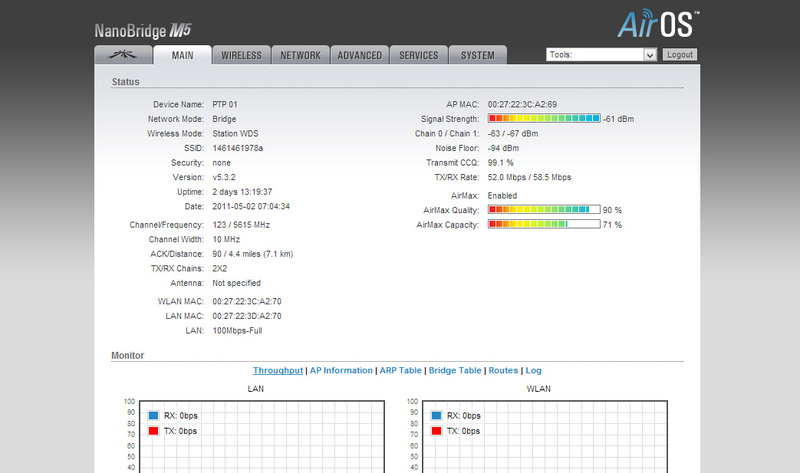Click the SSID value 1461461978a

click(238, 148)
